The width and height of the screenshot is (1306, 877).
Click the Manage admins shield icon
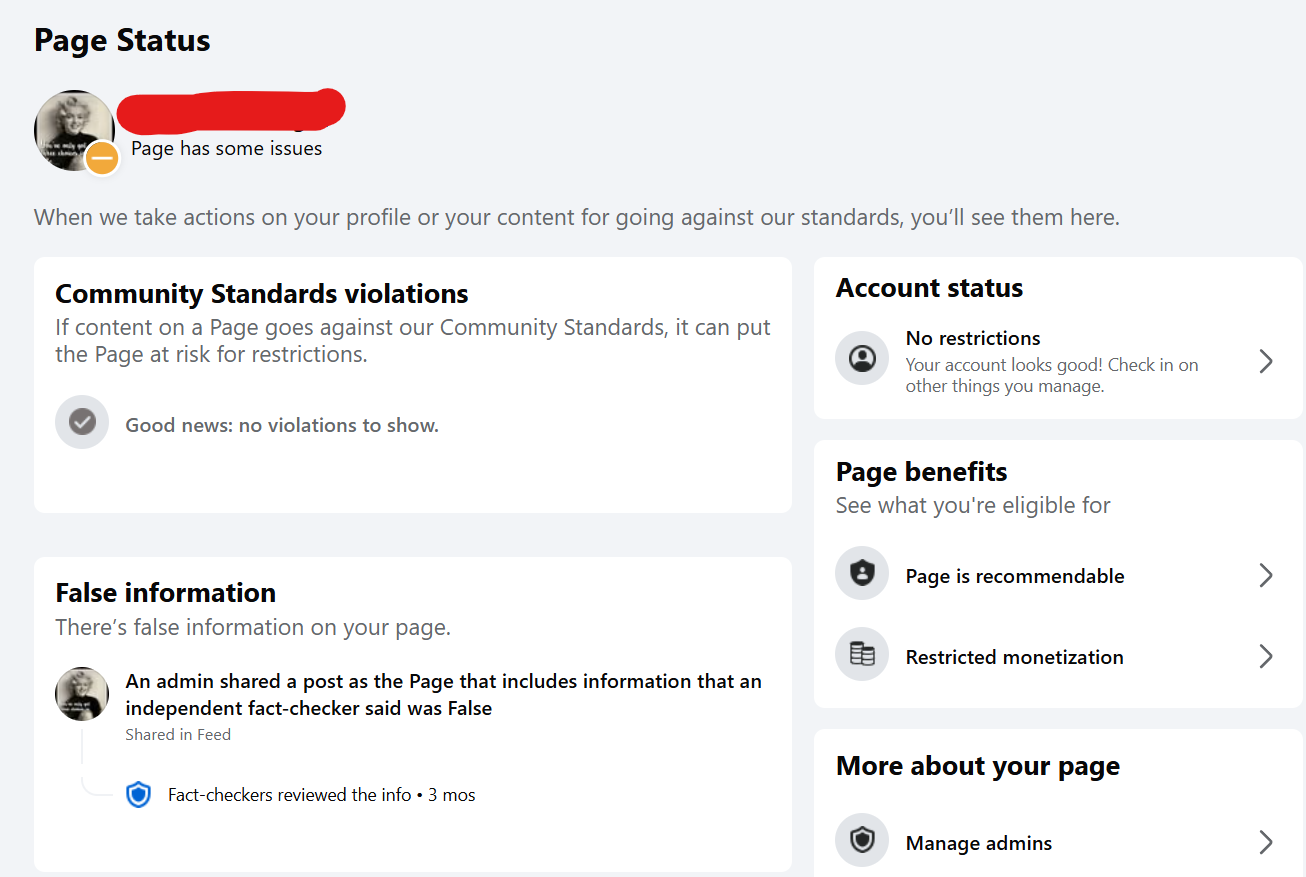pos(862,840)
